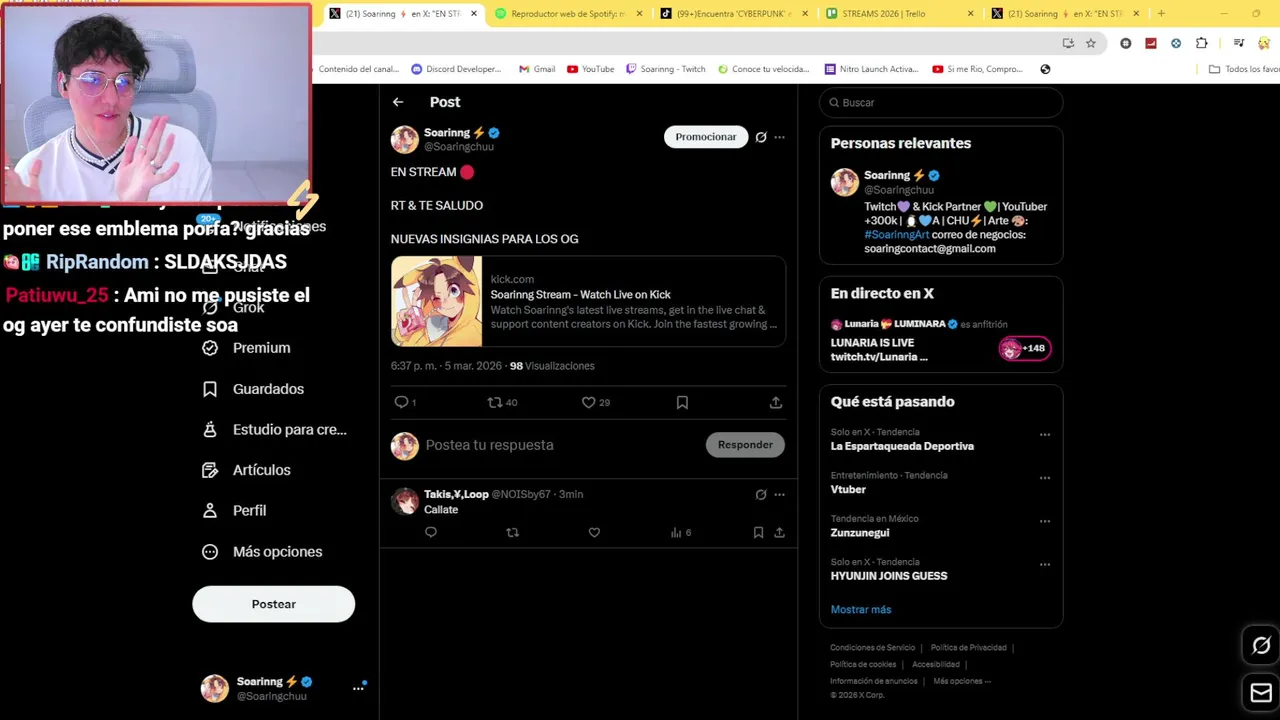This screenshot has width=1280, height=720.
Task: Open the floating Grok button
Action: pyautogui.click(x=1261, y=646)
